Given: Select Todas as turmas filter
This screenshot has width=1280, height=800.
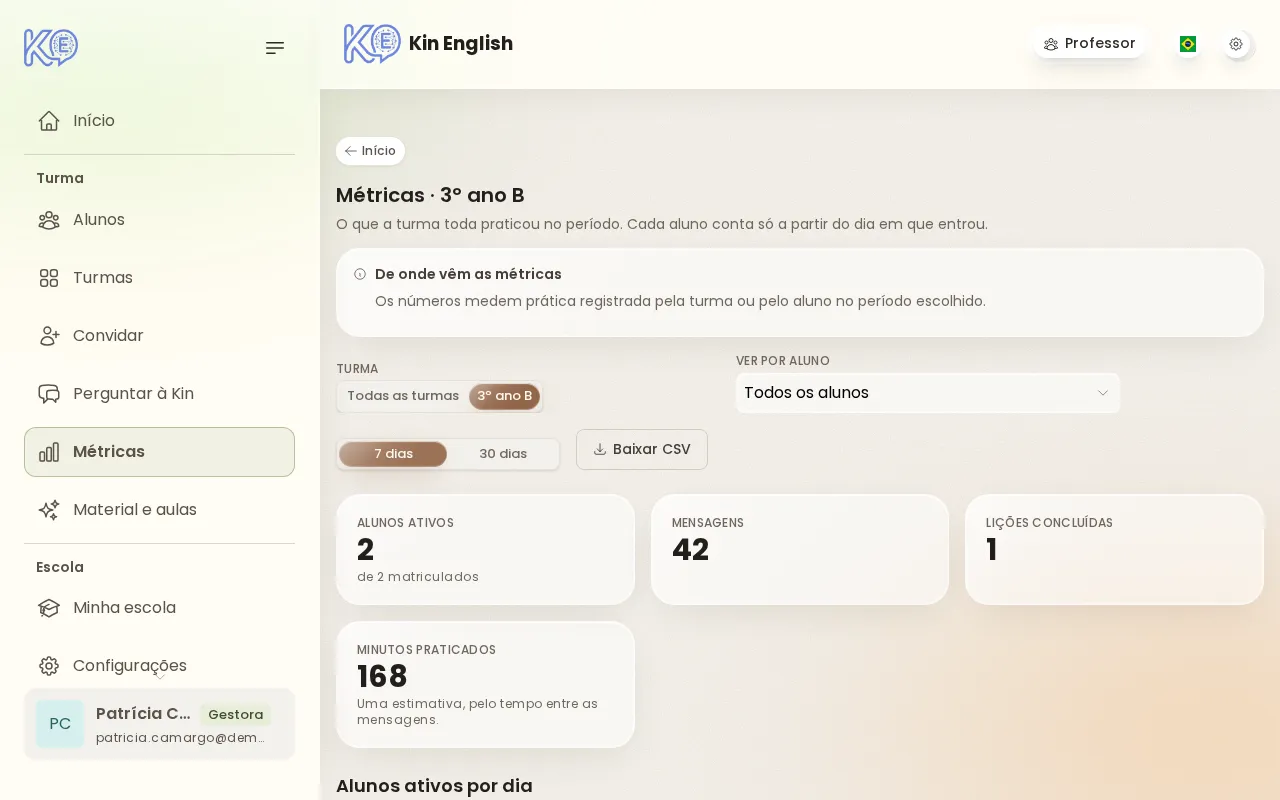Looking at the screenshot, I should pyautogui.click(x=403, y=396).
